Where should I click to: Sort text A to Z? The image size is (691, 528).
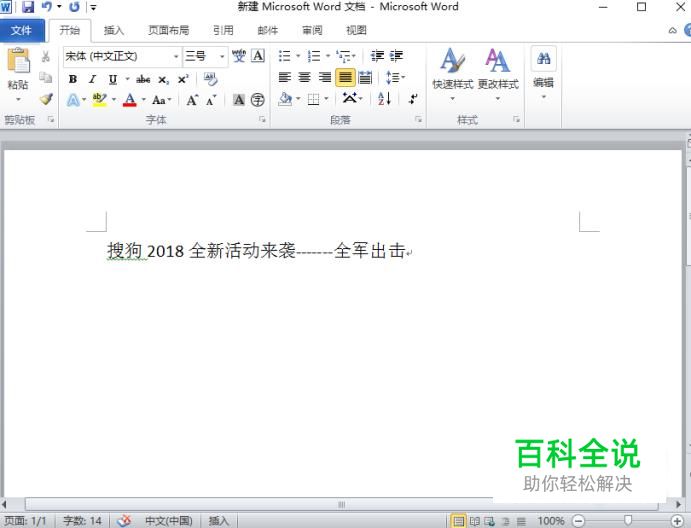(384, 99)
